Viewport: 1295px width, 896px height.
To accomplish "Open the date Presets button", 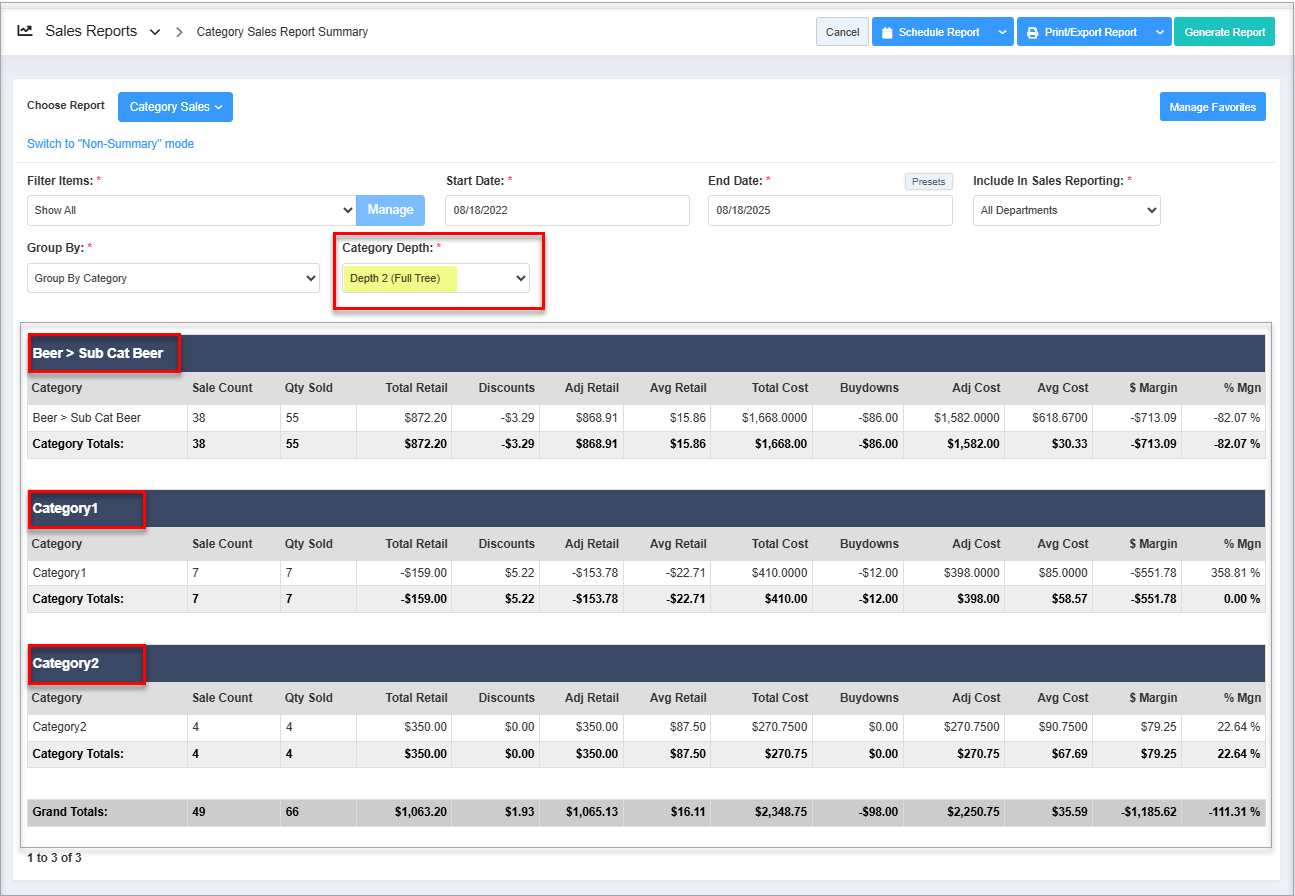I will (x=928, y=181).
